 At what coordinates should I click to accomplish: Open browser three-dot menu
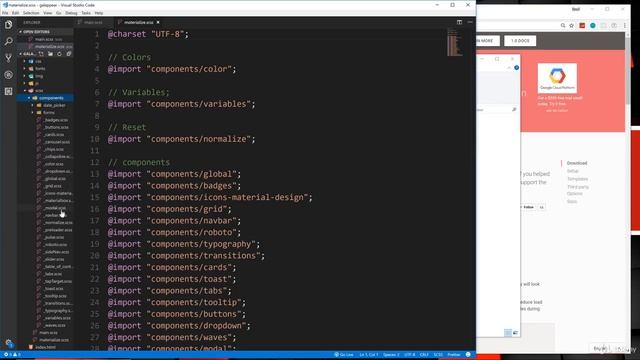coord(625,26)
